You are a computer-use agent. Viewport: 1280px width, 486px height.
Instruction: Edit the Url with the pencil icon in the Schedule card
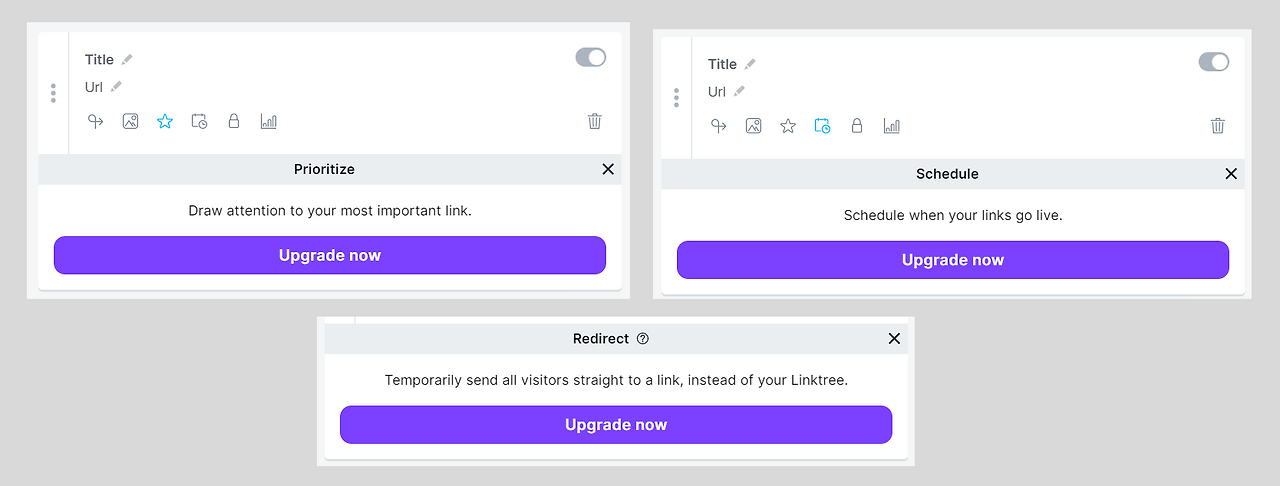pos(739,92)
